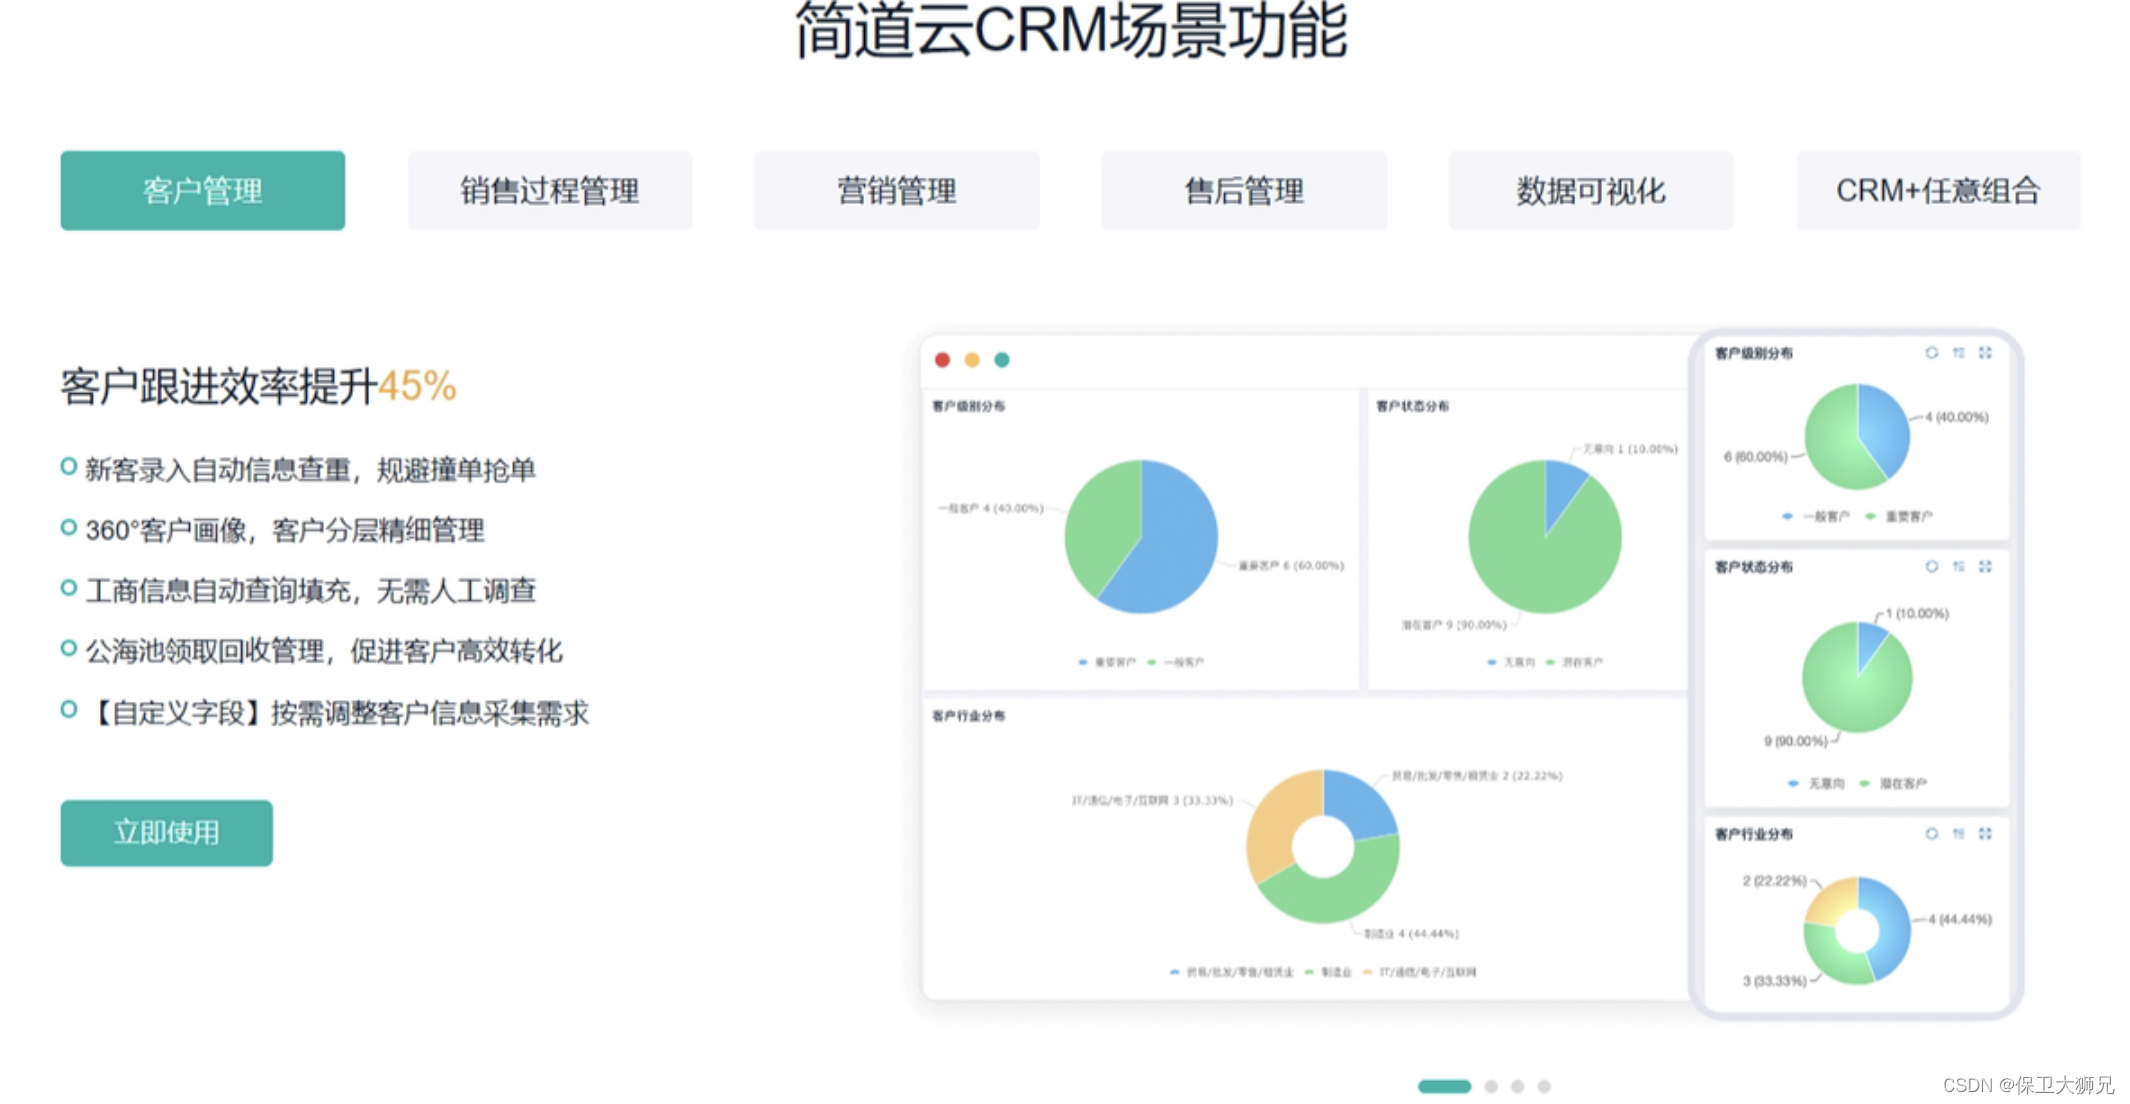Switch to 销售过程管理 tab
Screen dimensions: 2130x1104
[x=549, y=191]
